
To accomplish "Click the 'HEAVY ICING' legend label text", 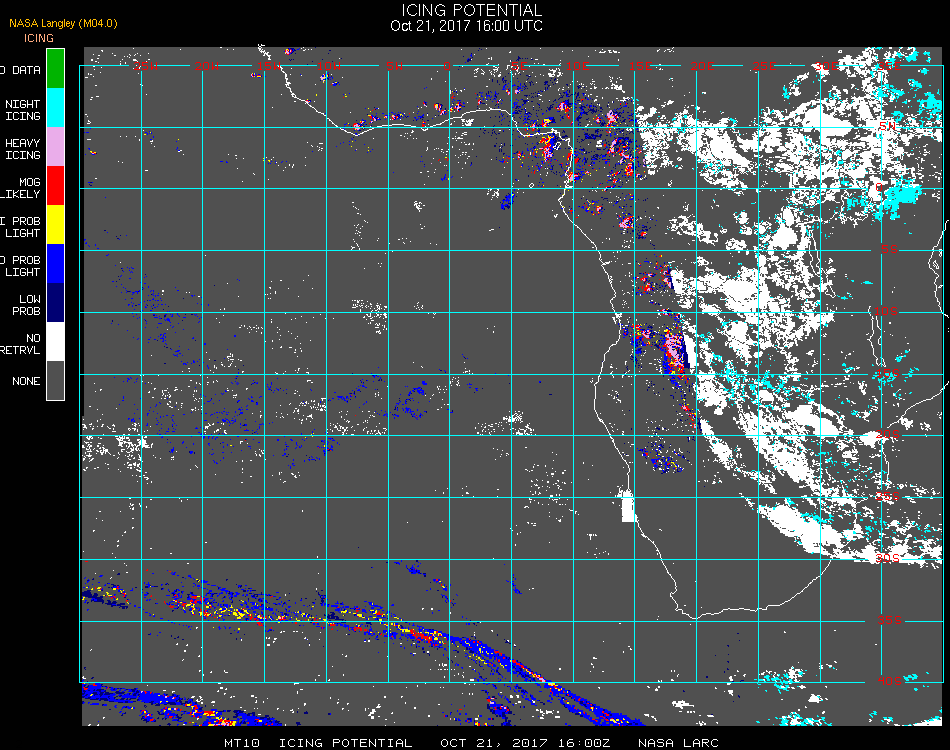I will point(23,149).
